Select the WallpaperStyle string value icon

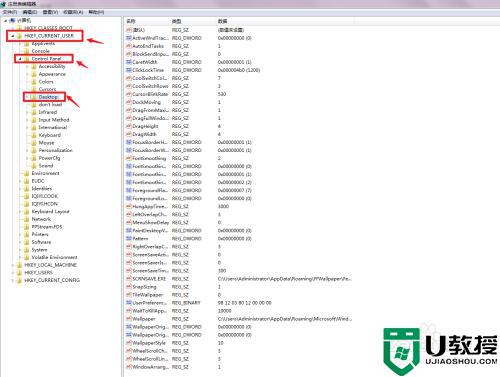click(x=129, y=343)
